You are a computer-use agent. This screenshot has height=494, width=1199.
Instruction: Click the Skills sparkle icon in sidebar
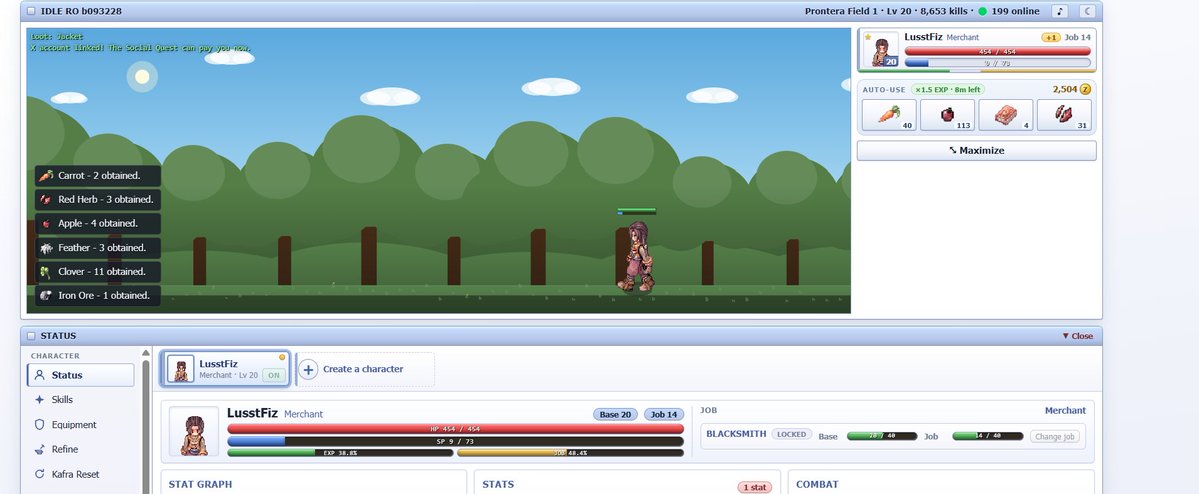click(40, 400)
